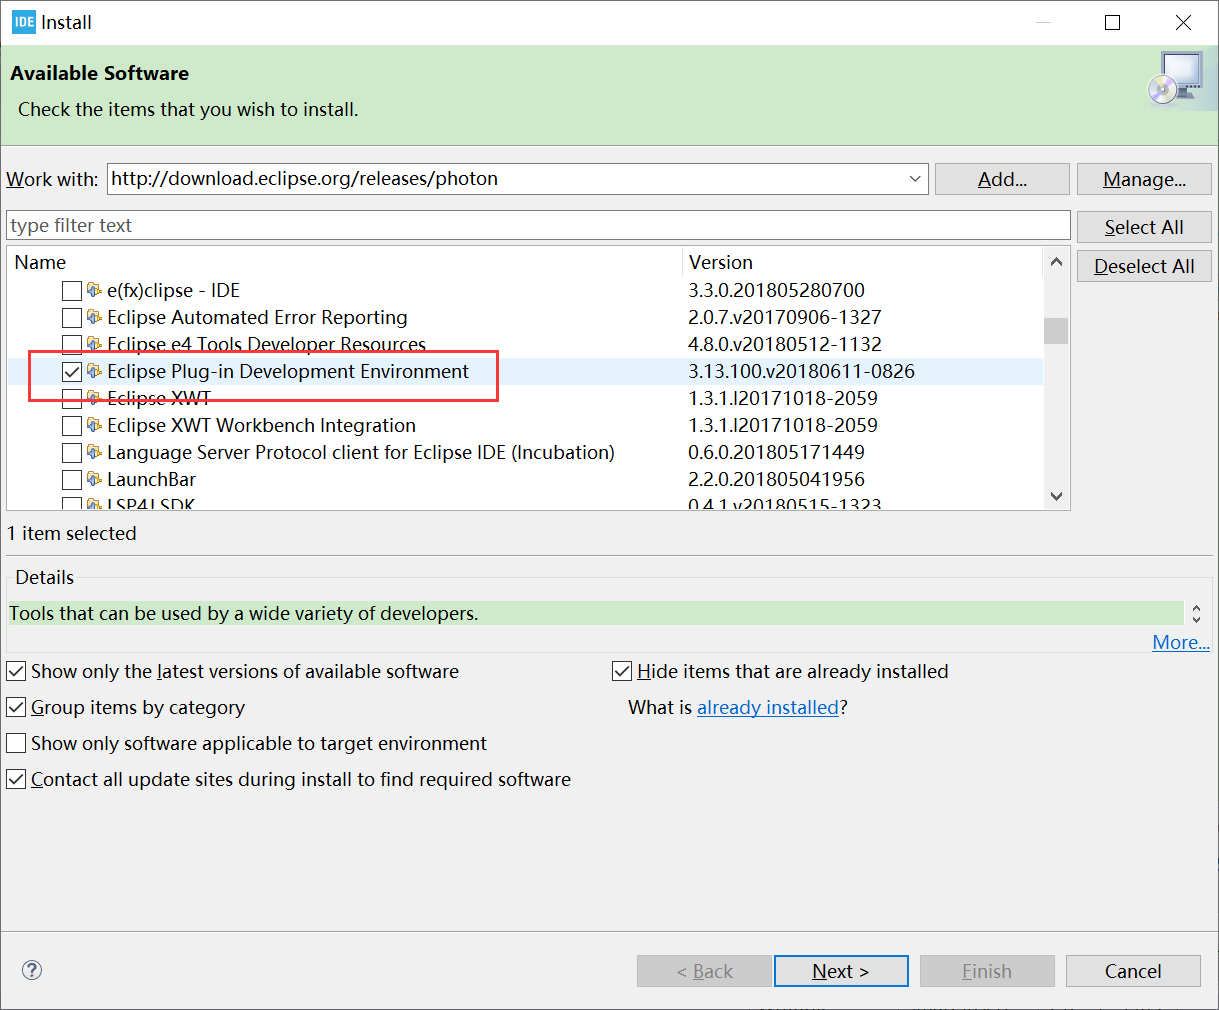1219x1010 pixels.
Task: Click the list scroll down arrow
Action: pyautogui.click(x=1056, y=496)
